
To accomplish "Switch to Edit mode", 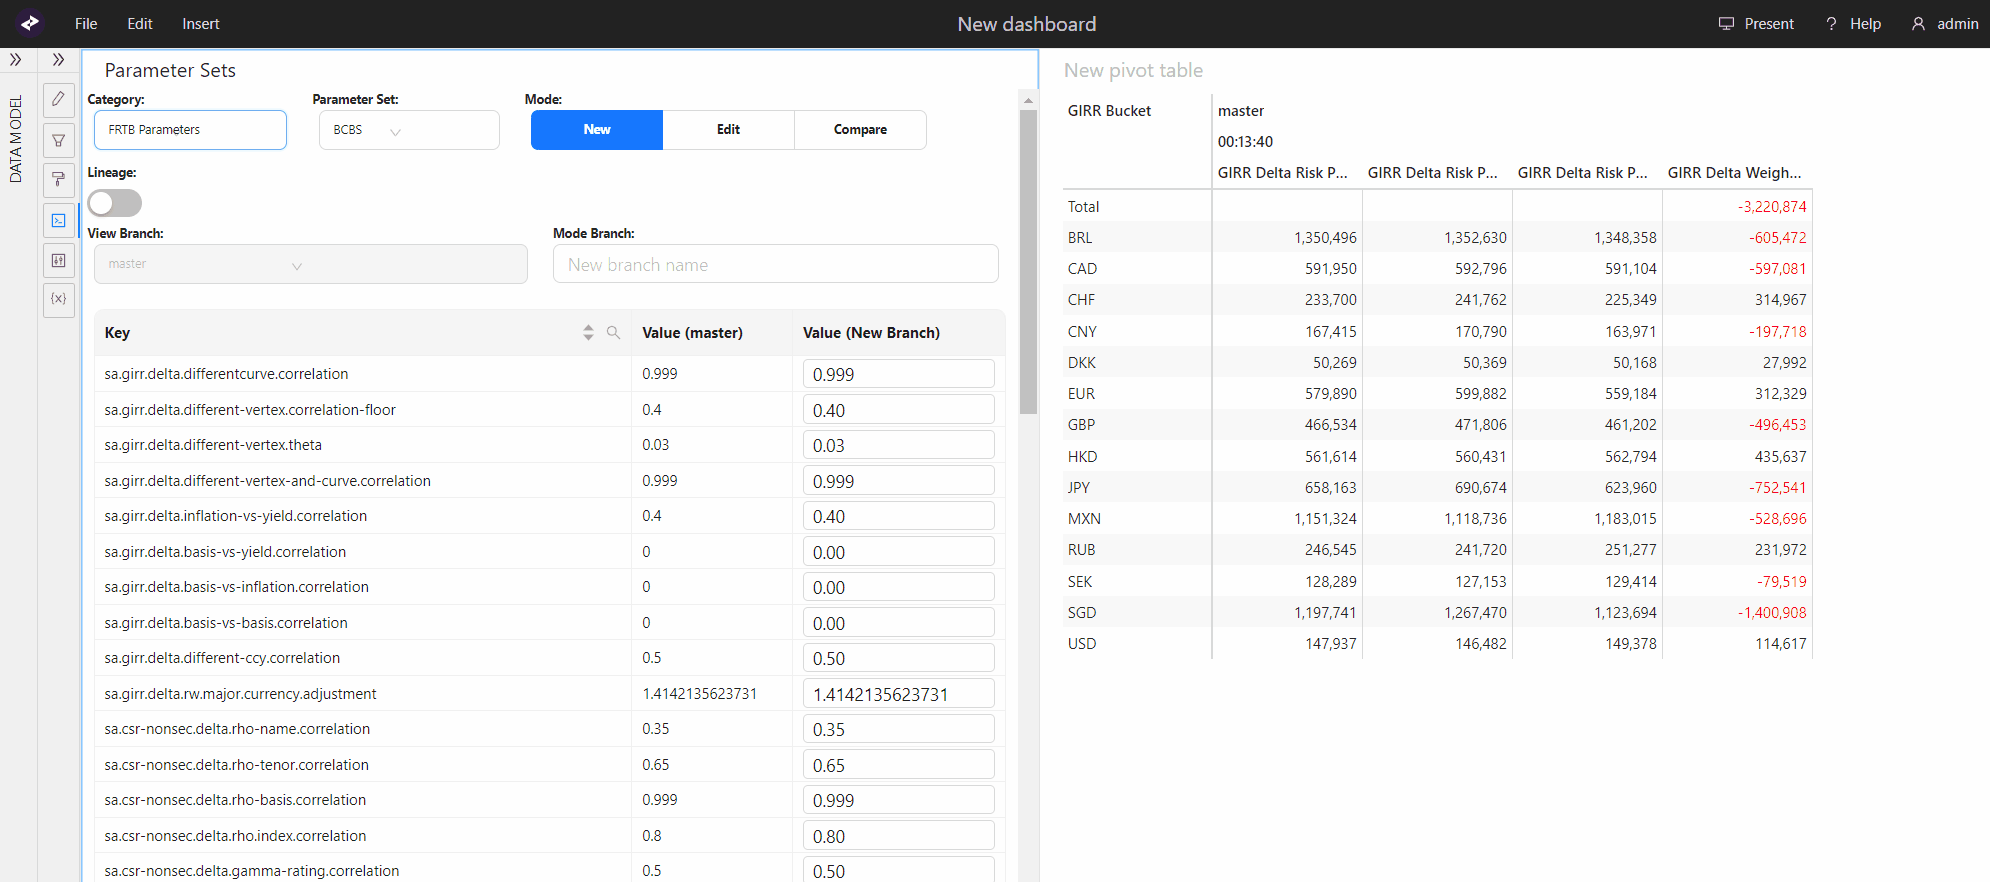I will click(x=728, y=130).
